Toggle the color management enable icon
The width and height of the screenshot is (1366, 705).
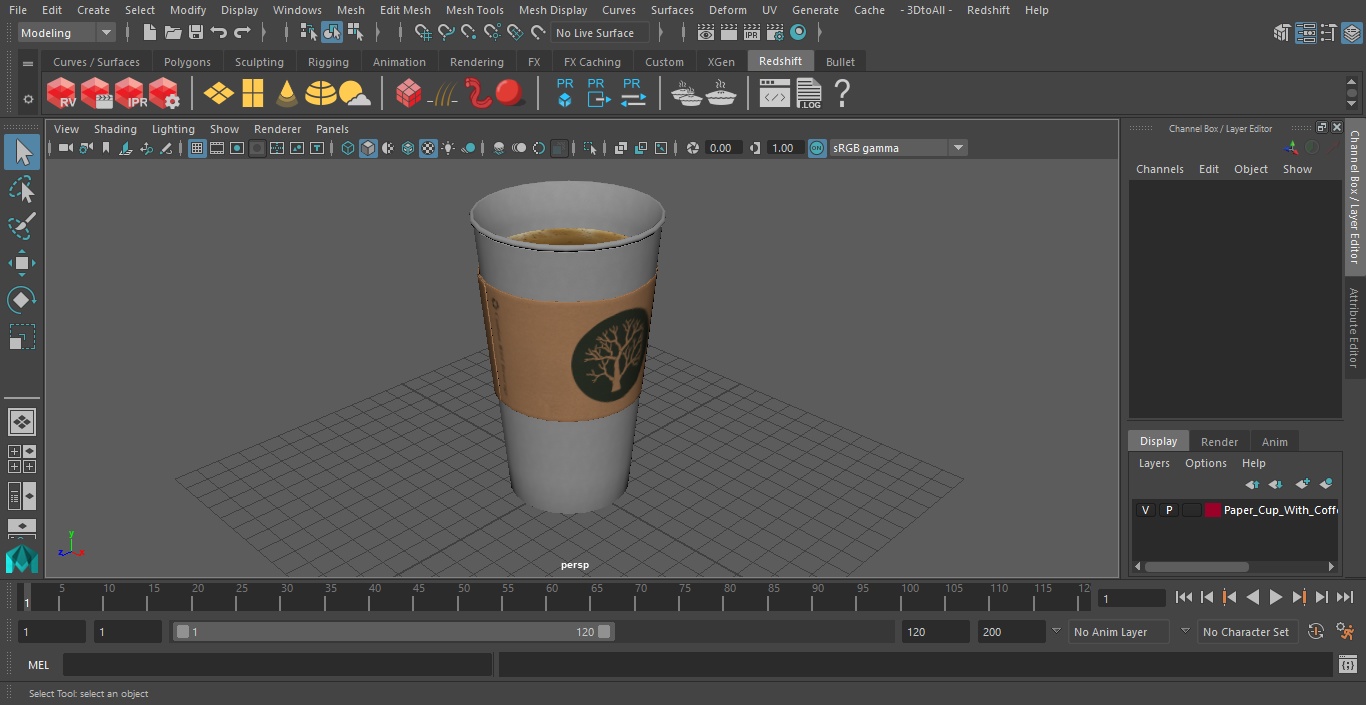817,148
